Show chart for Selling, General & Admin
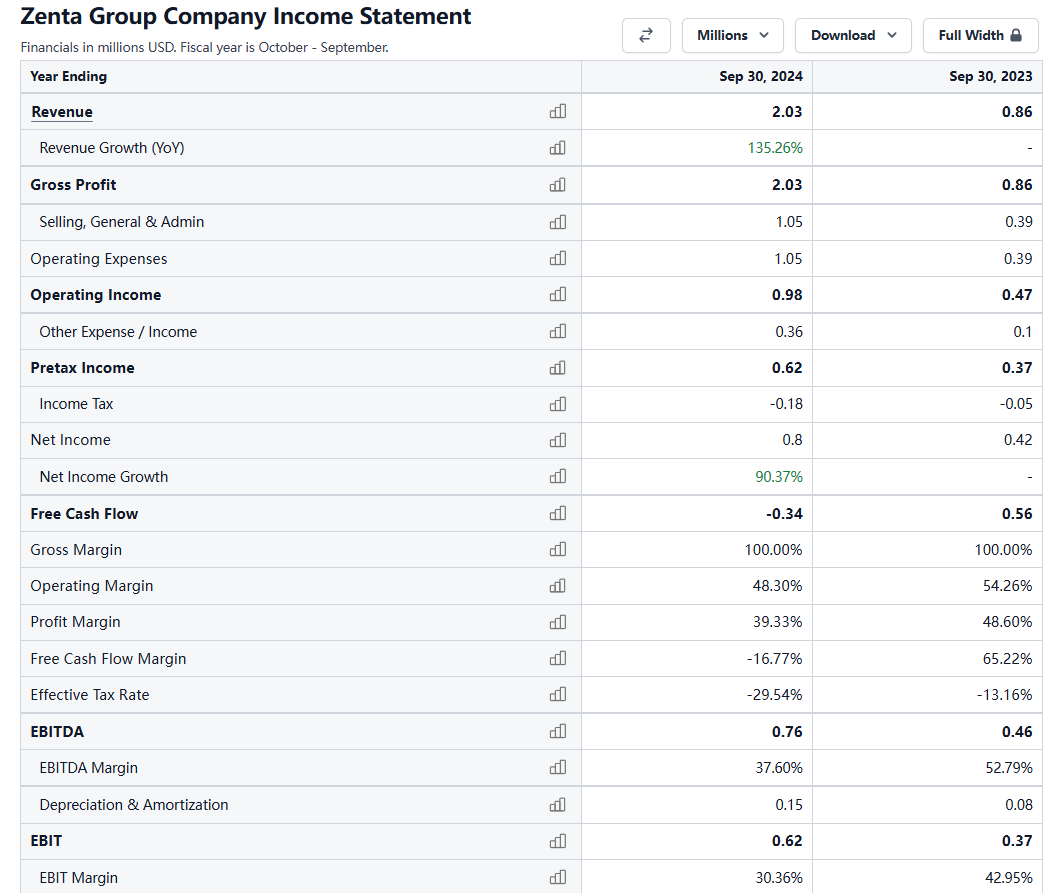Viewport: 1061px width, 893px height. pos(558,222)
